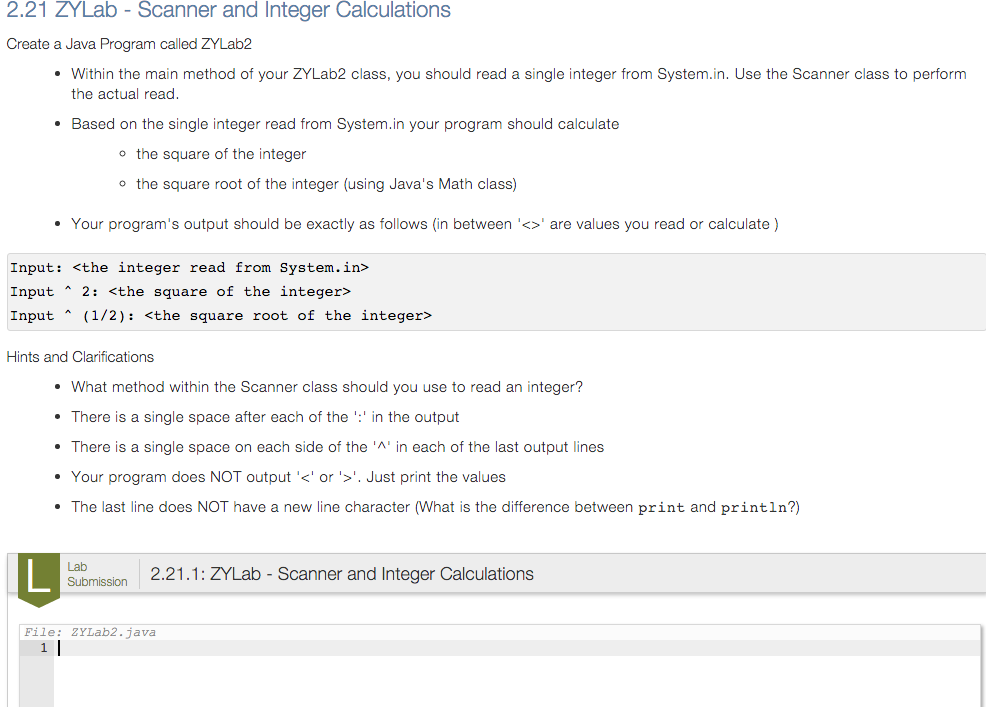The image size is (986, 707).
Task: Click the hint about which Scanner method reads an integer
Action: (x=327, y=387)
